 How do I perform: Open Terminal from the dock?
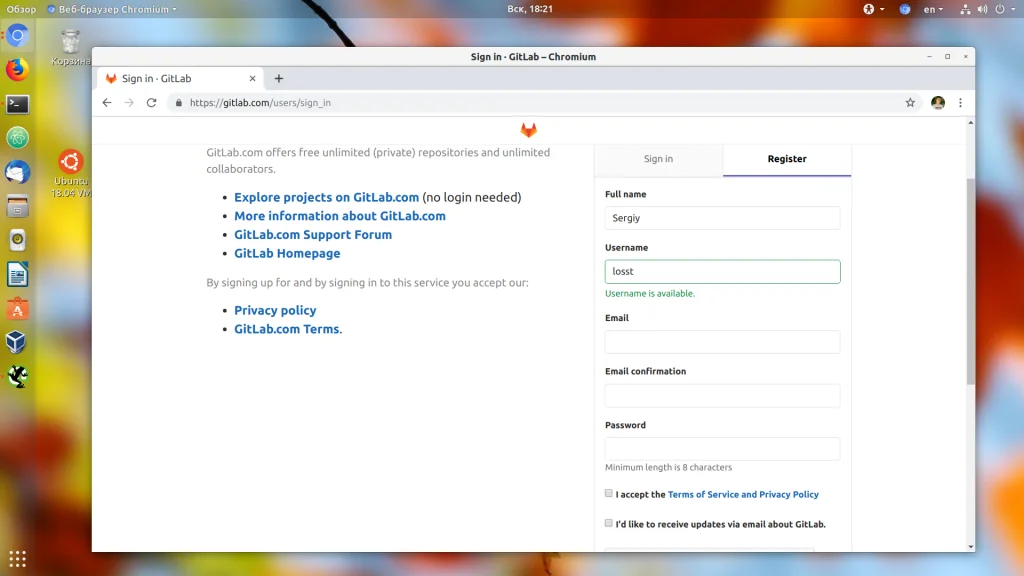18,104
